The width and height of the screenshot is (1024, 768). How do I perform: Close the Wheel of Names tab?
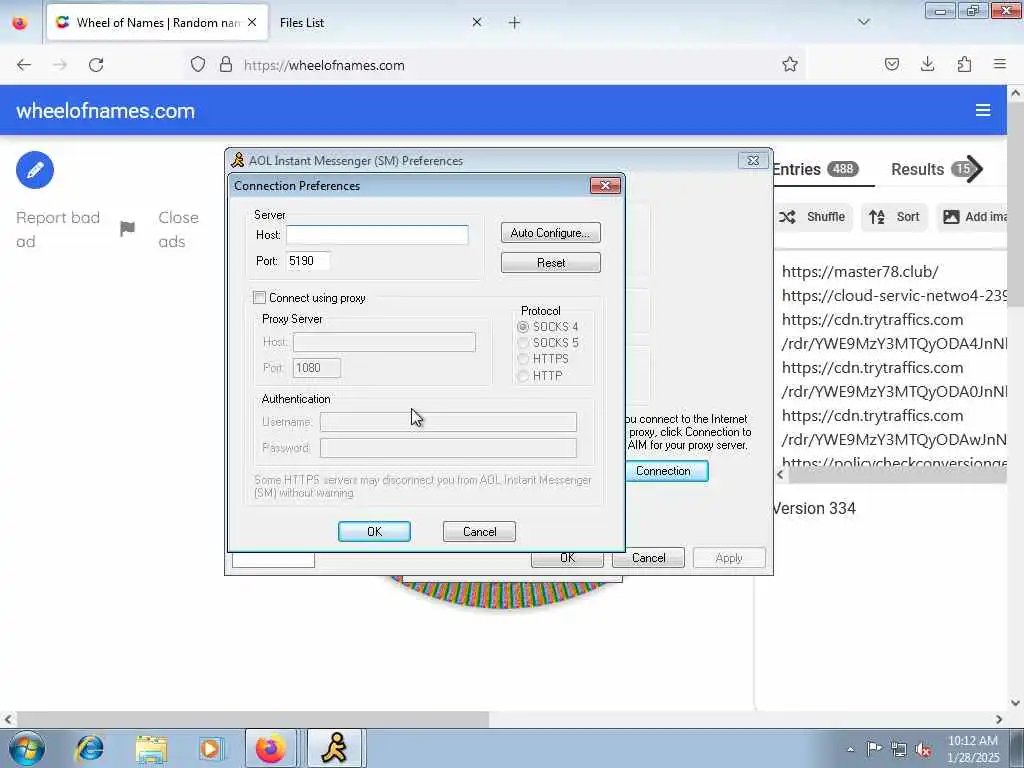tap(252, 22)
